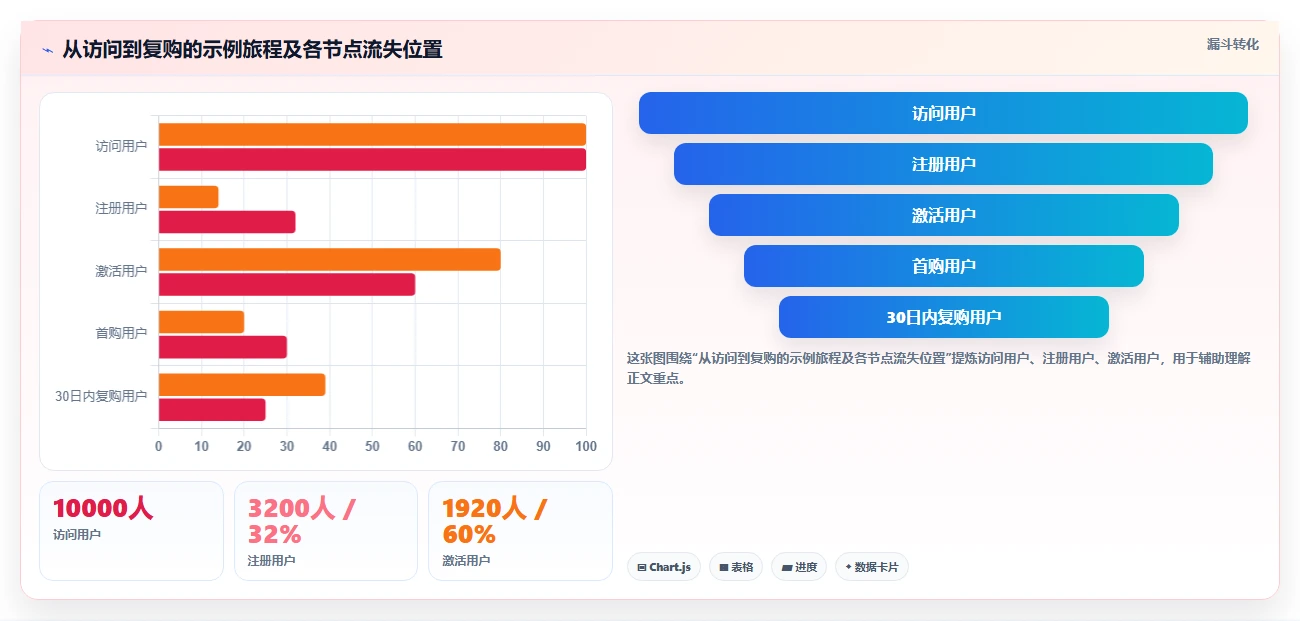The image size is (1300, 621).
Task: Click the x-axis tick label 100
Action: (586, 446)
